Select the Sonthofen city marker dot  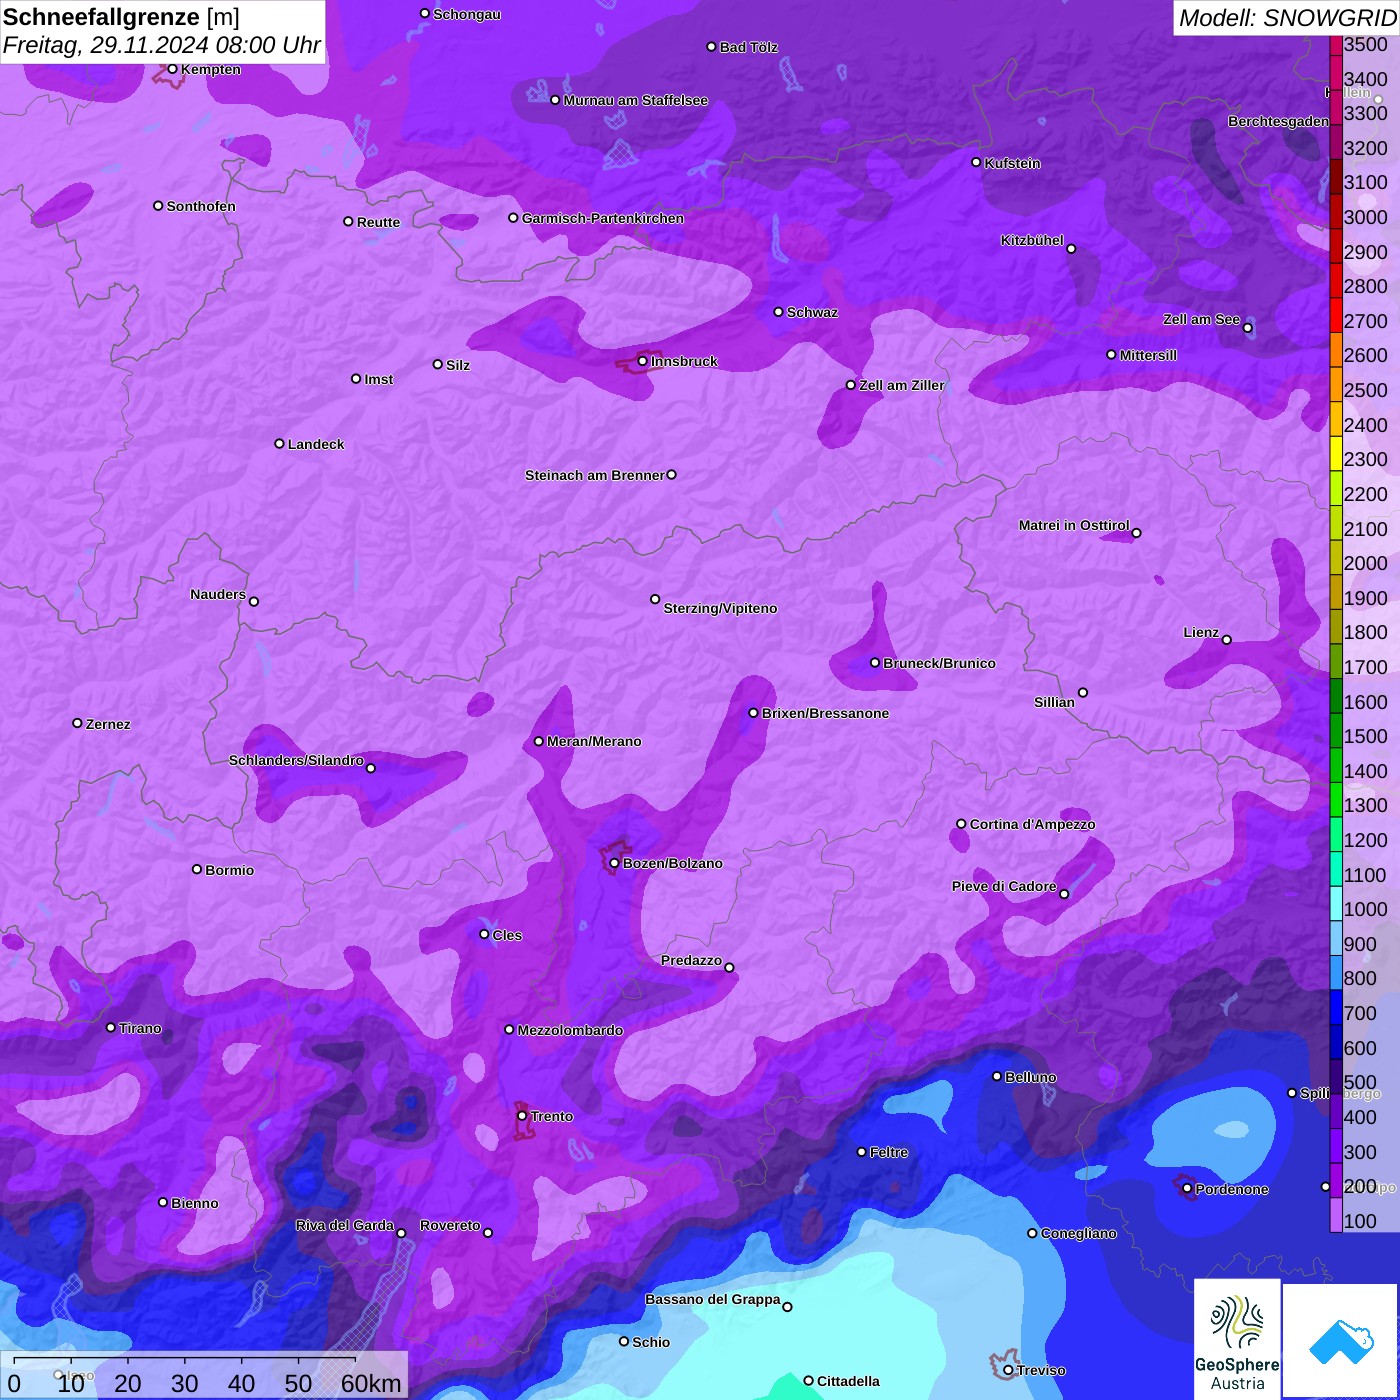pyautogui.click(x=158, y=206)
